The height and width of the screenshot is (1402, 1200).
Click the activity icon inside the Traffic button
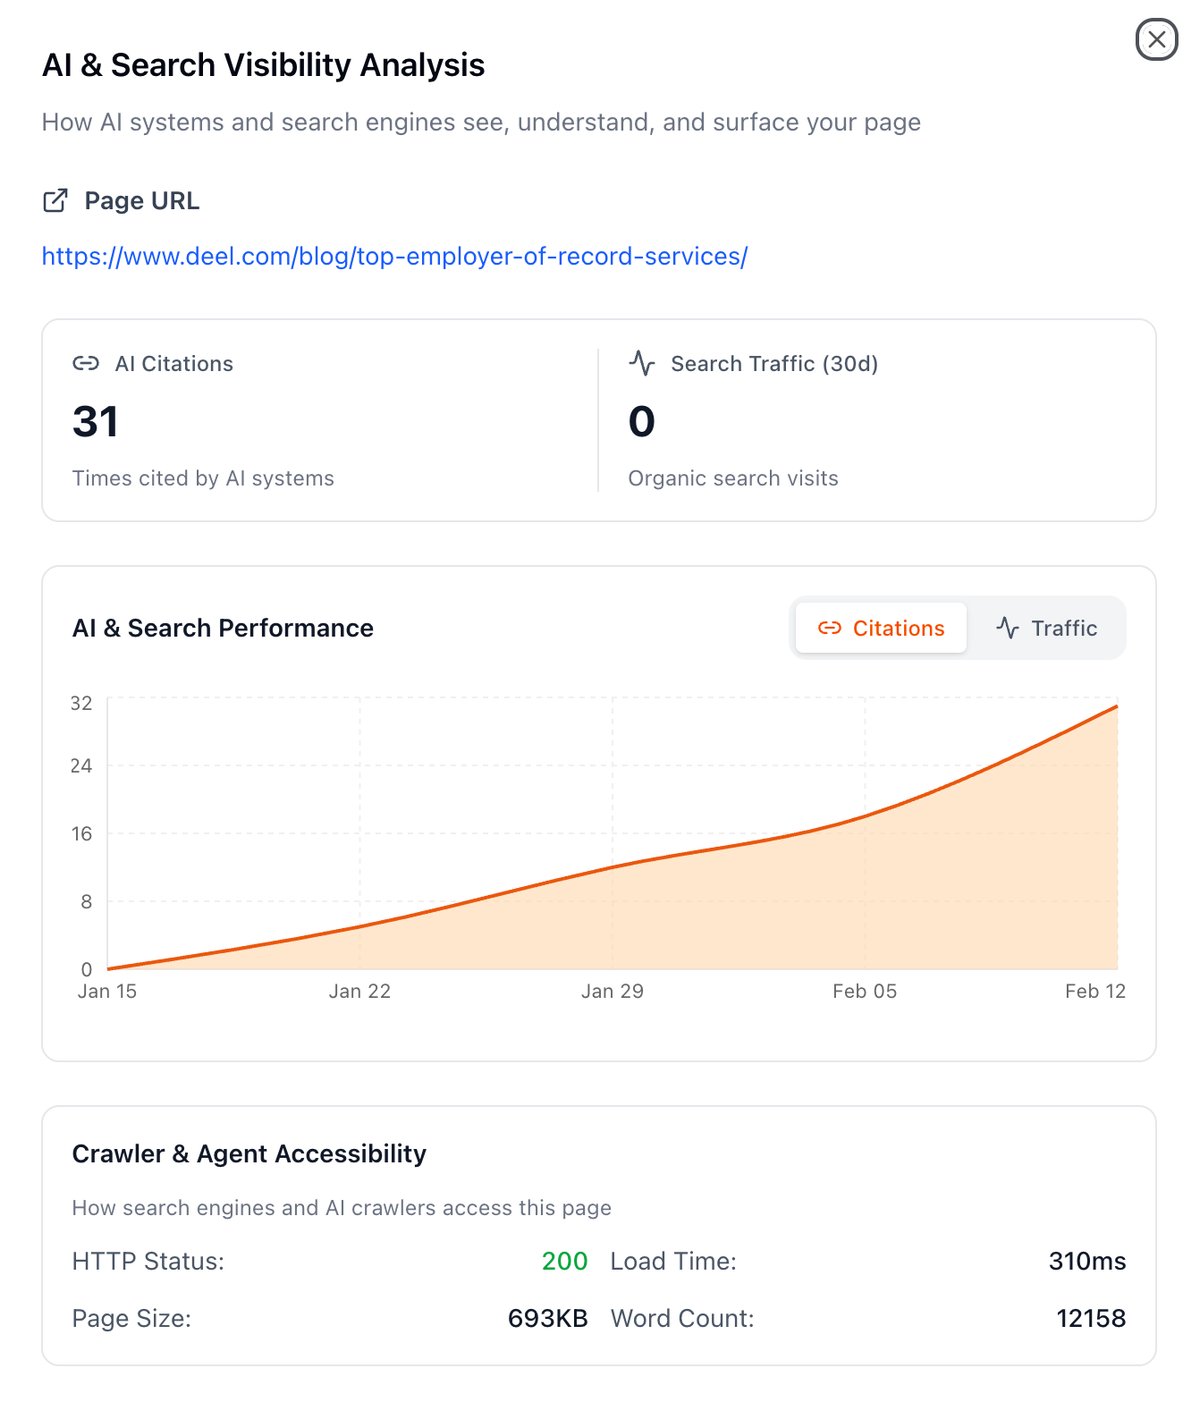pos(1007,628)
